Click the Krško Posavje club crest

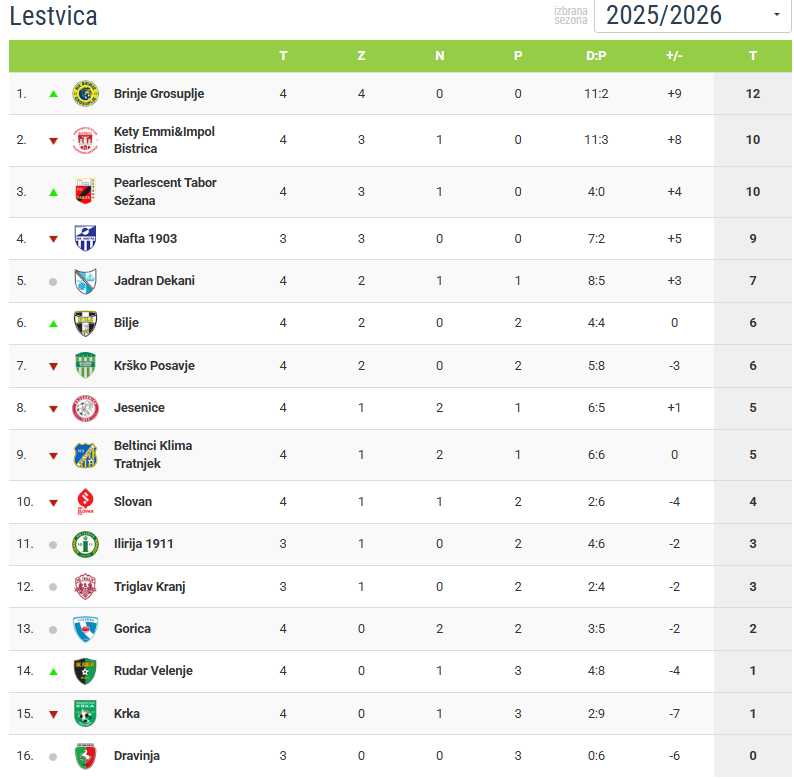click(x=86, y=366)
